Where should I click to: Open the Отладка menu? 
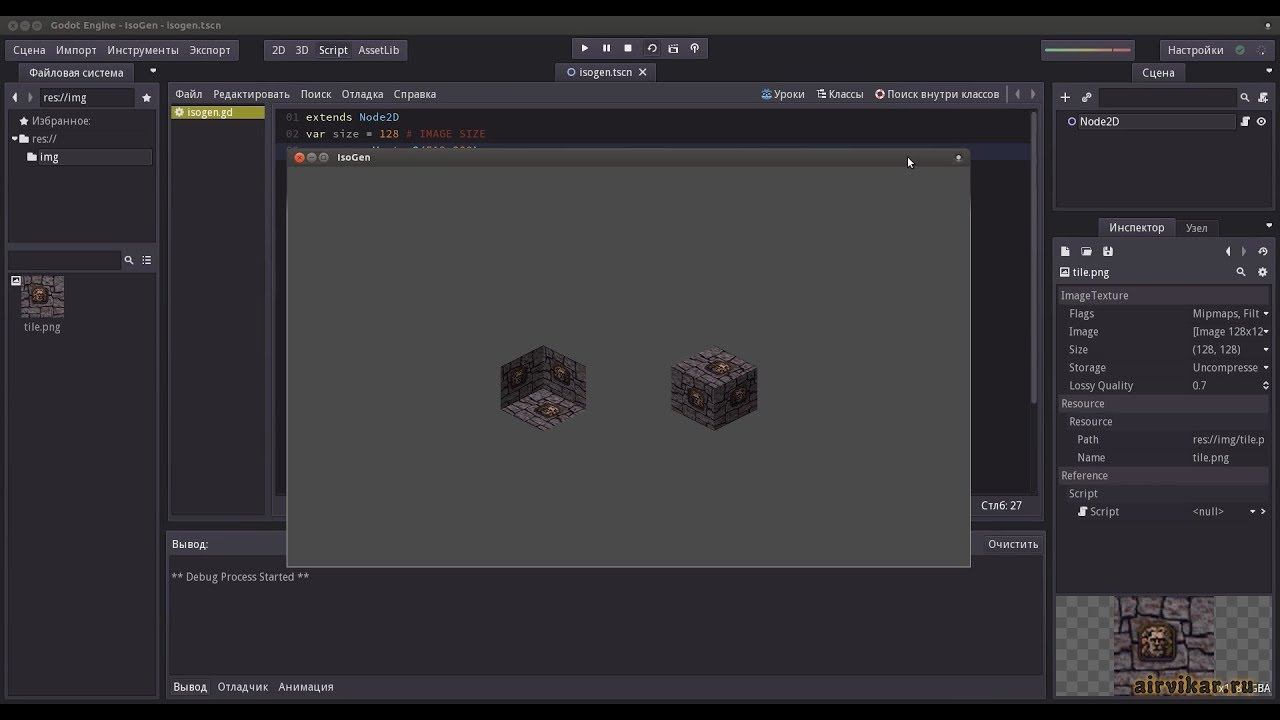coord(363,94)
